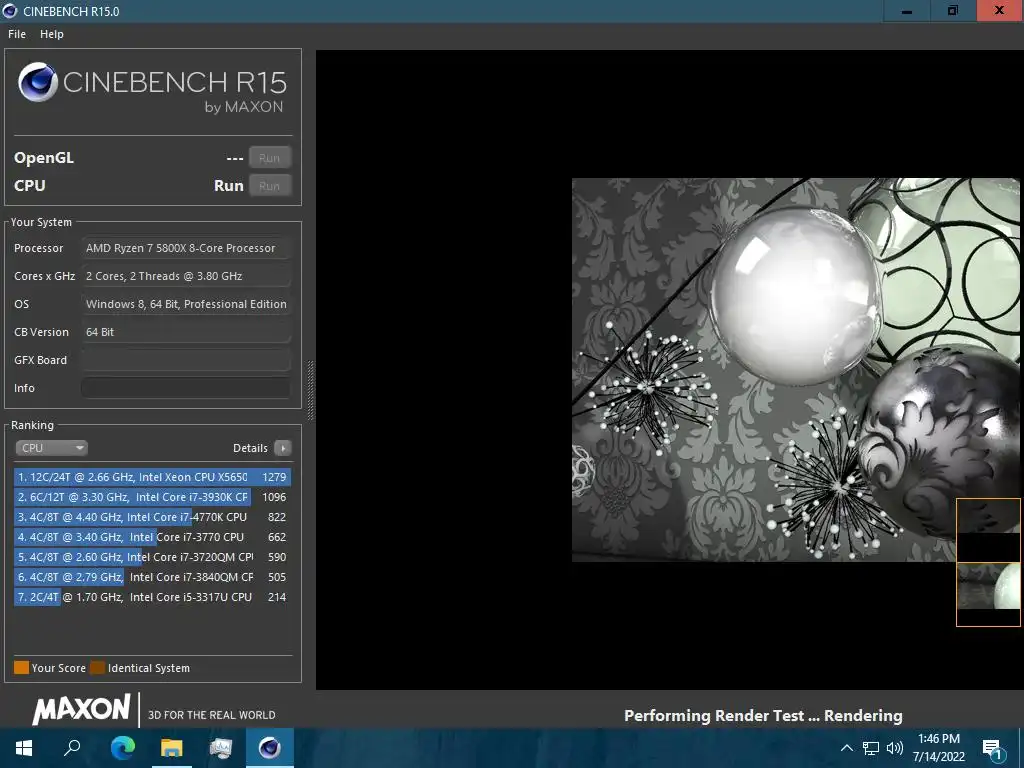
Task: Click the OpenGL Run button
Action: coord(269,158)
